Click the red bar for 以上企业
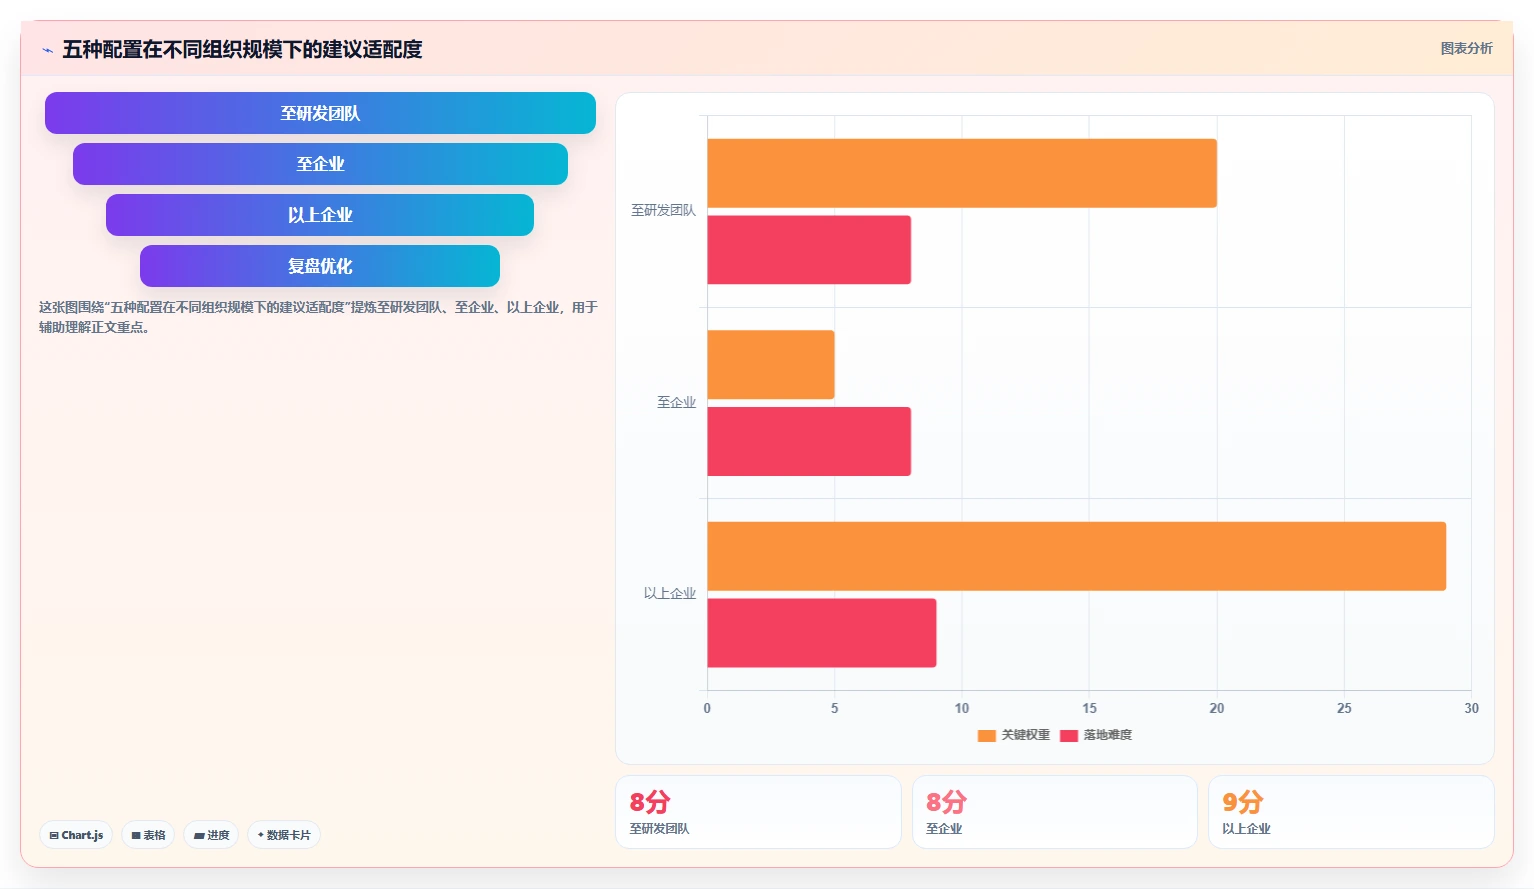This screenshot has width=1534, height=889. click(x=822, y=633)
